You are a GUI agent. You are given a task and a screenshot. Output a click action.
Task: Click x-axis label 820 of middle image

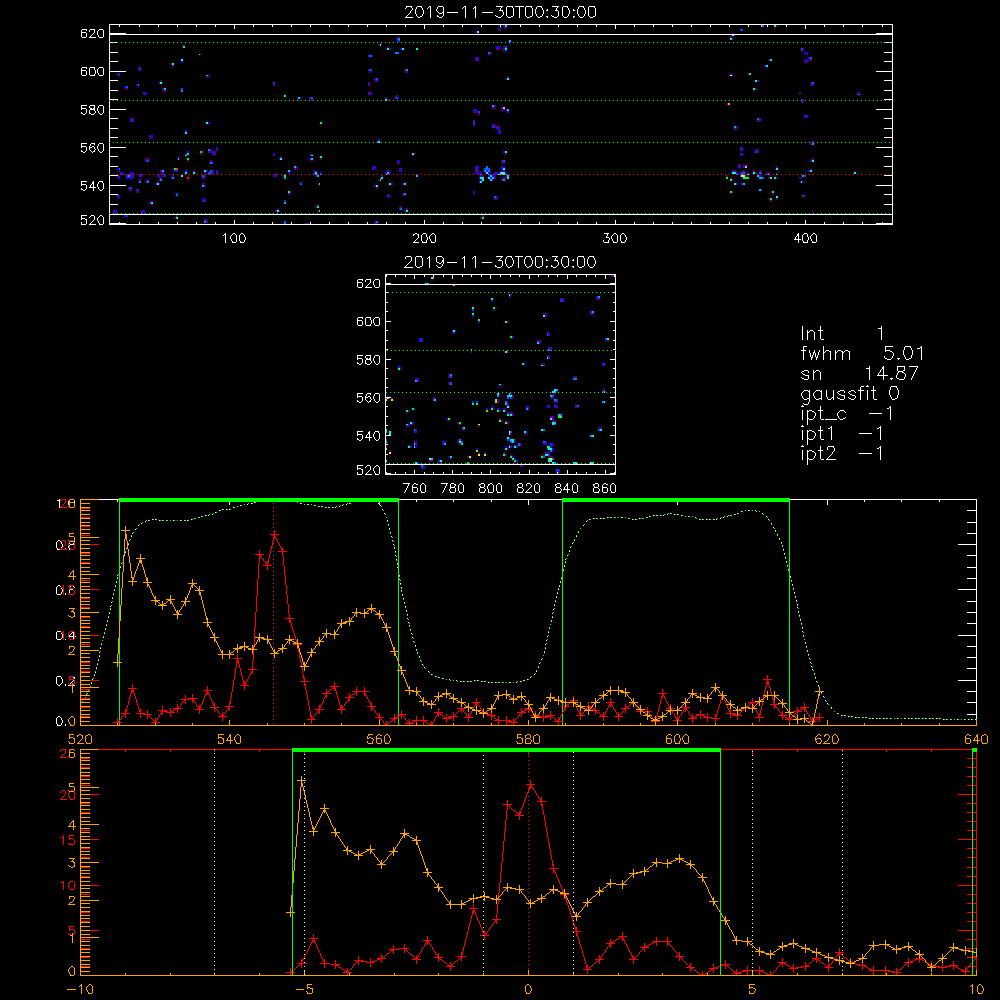click(529, 489)
